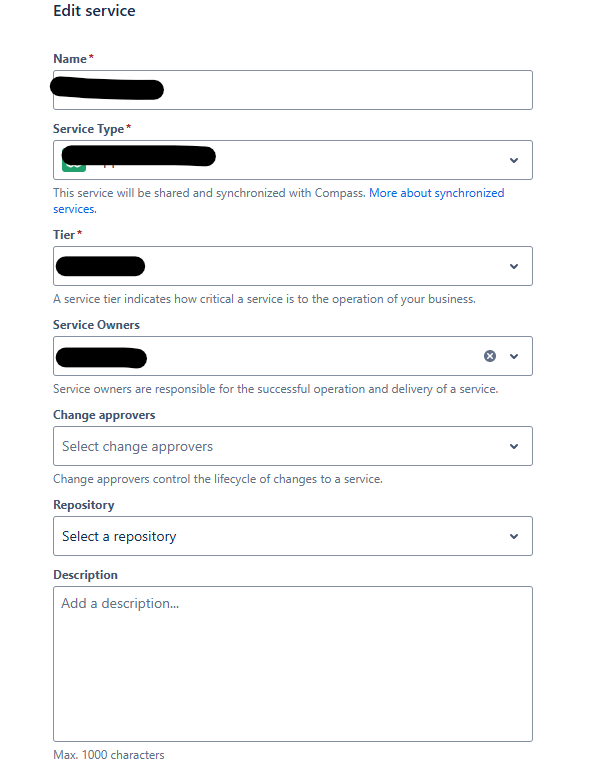Click the 'Description' field label
Image resolution: width=589 pixels, height=776 pixels.
pos(85,575)
